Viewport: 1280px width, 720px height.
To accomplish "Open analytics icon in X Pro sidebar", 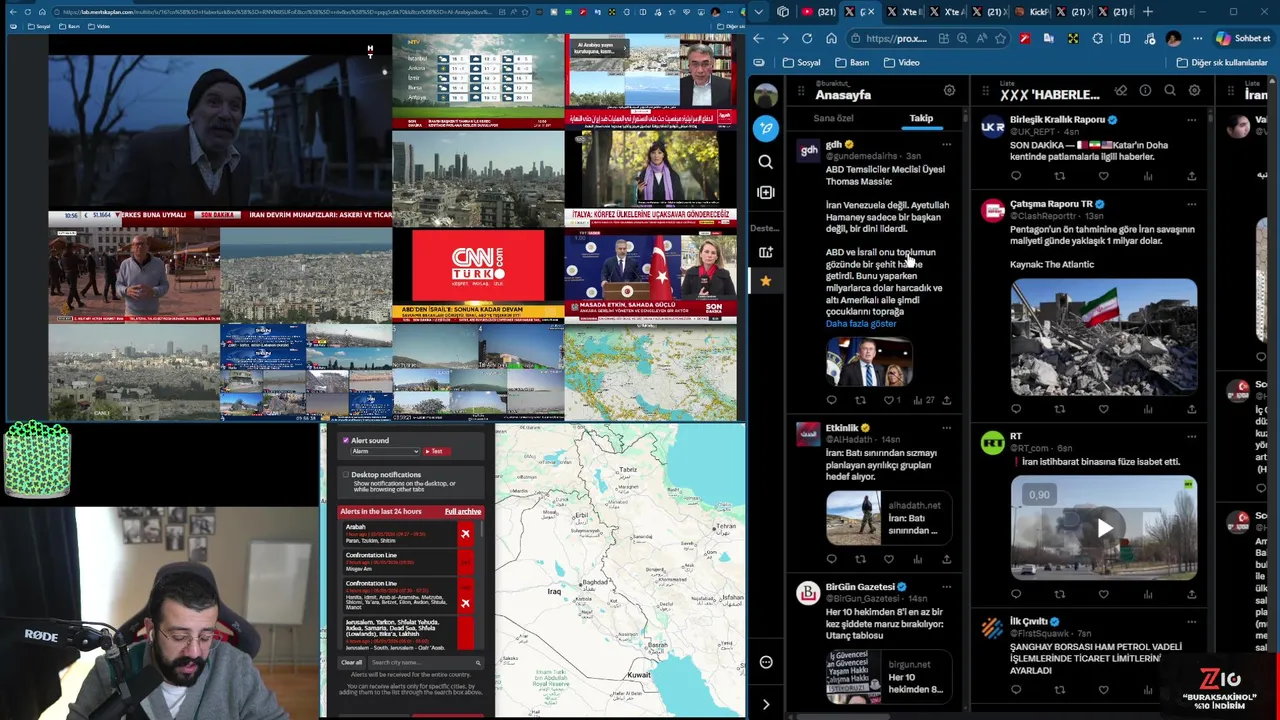I will point(766,252).
